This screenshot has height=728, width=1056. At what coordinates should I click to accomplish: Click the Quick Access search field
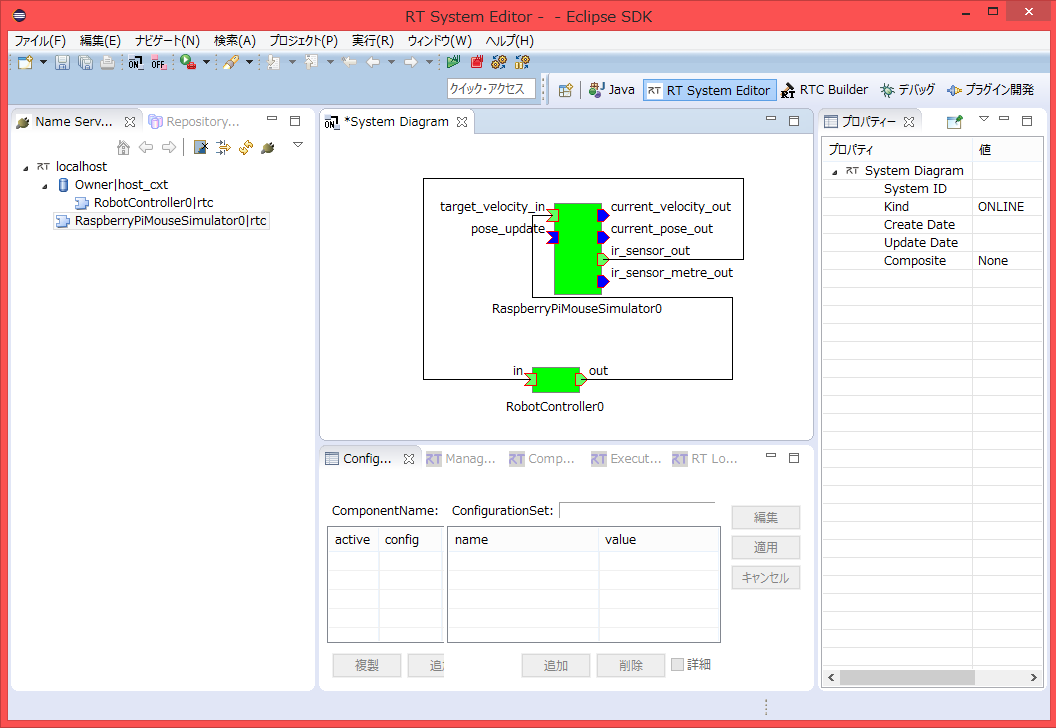pyautogui.click(x=487, y=89)
